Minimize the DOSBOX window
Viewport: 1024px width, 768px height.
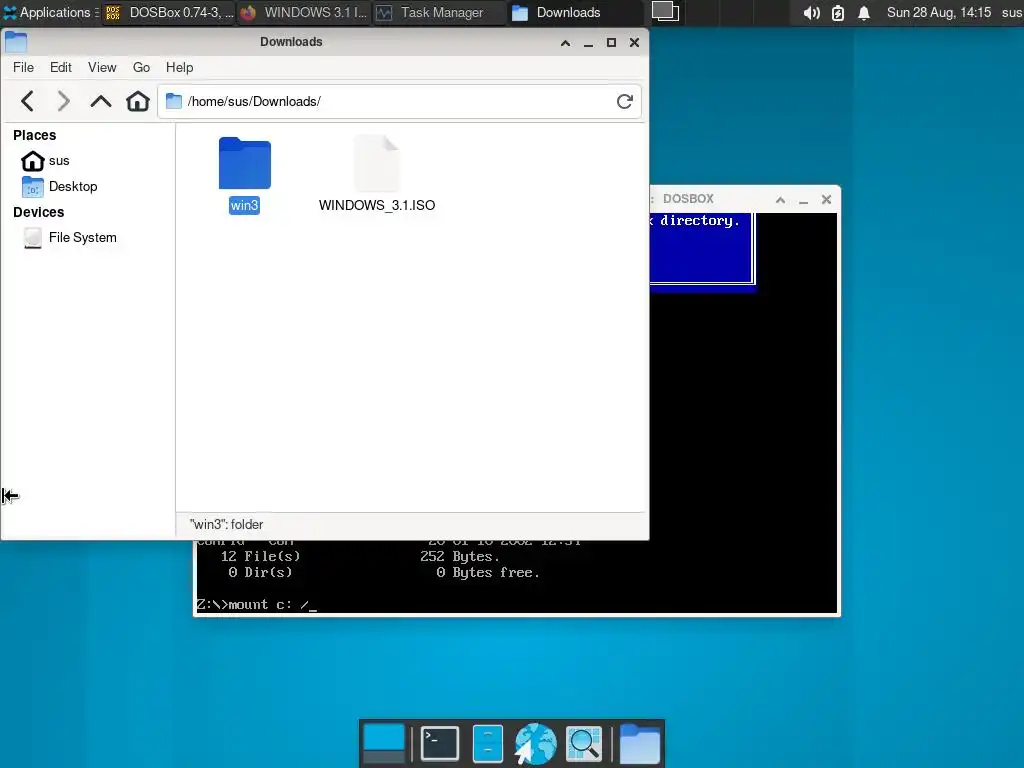coord(803,200)
